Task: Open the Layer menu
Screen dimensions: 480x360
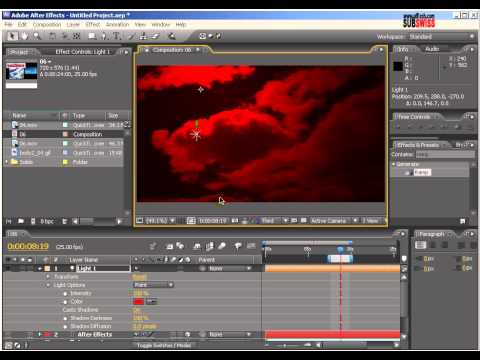Action: (73, 25)
